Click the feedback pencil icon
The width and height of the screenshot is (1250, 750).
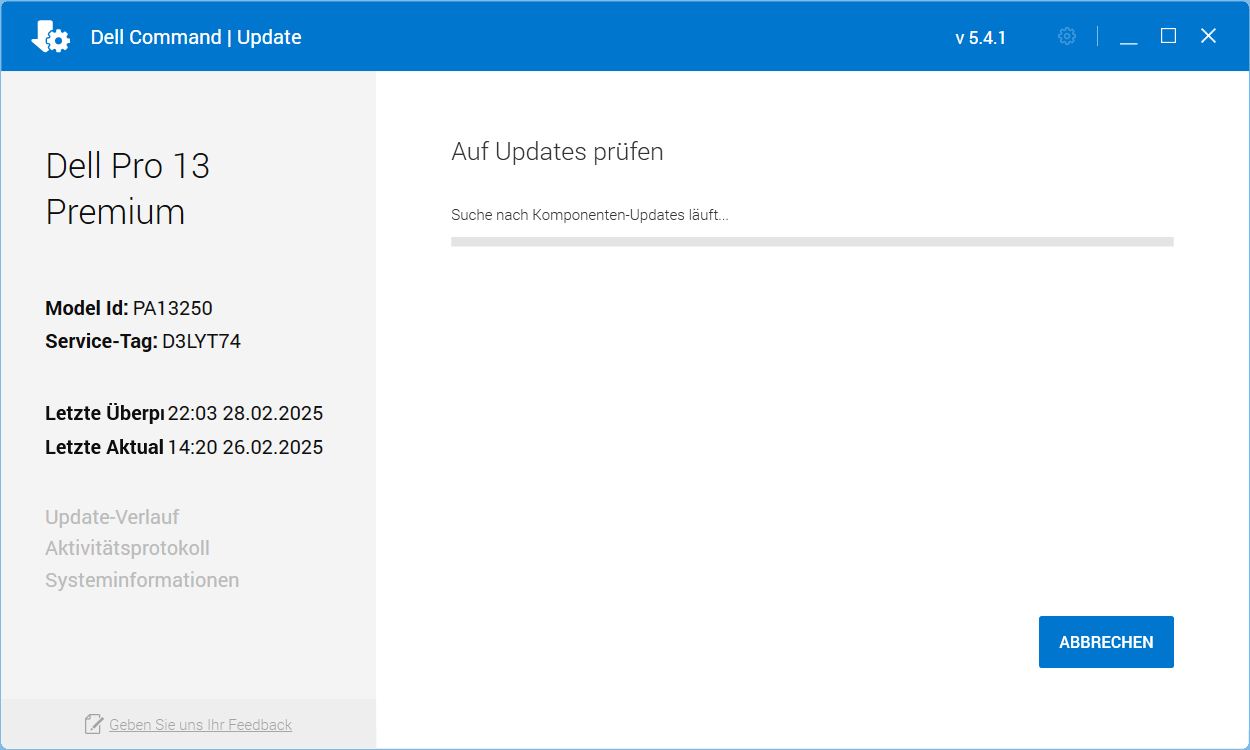[94, 724]
